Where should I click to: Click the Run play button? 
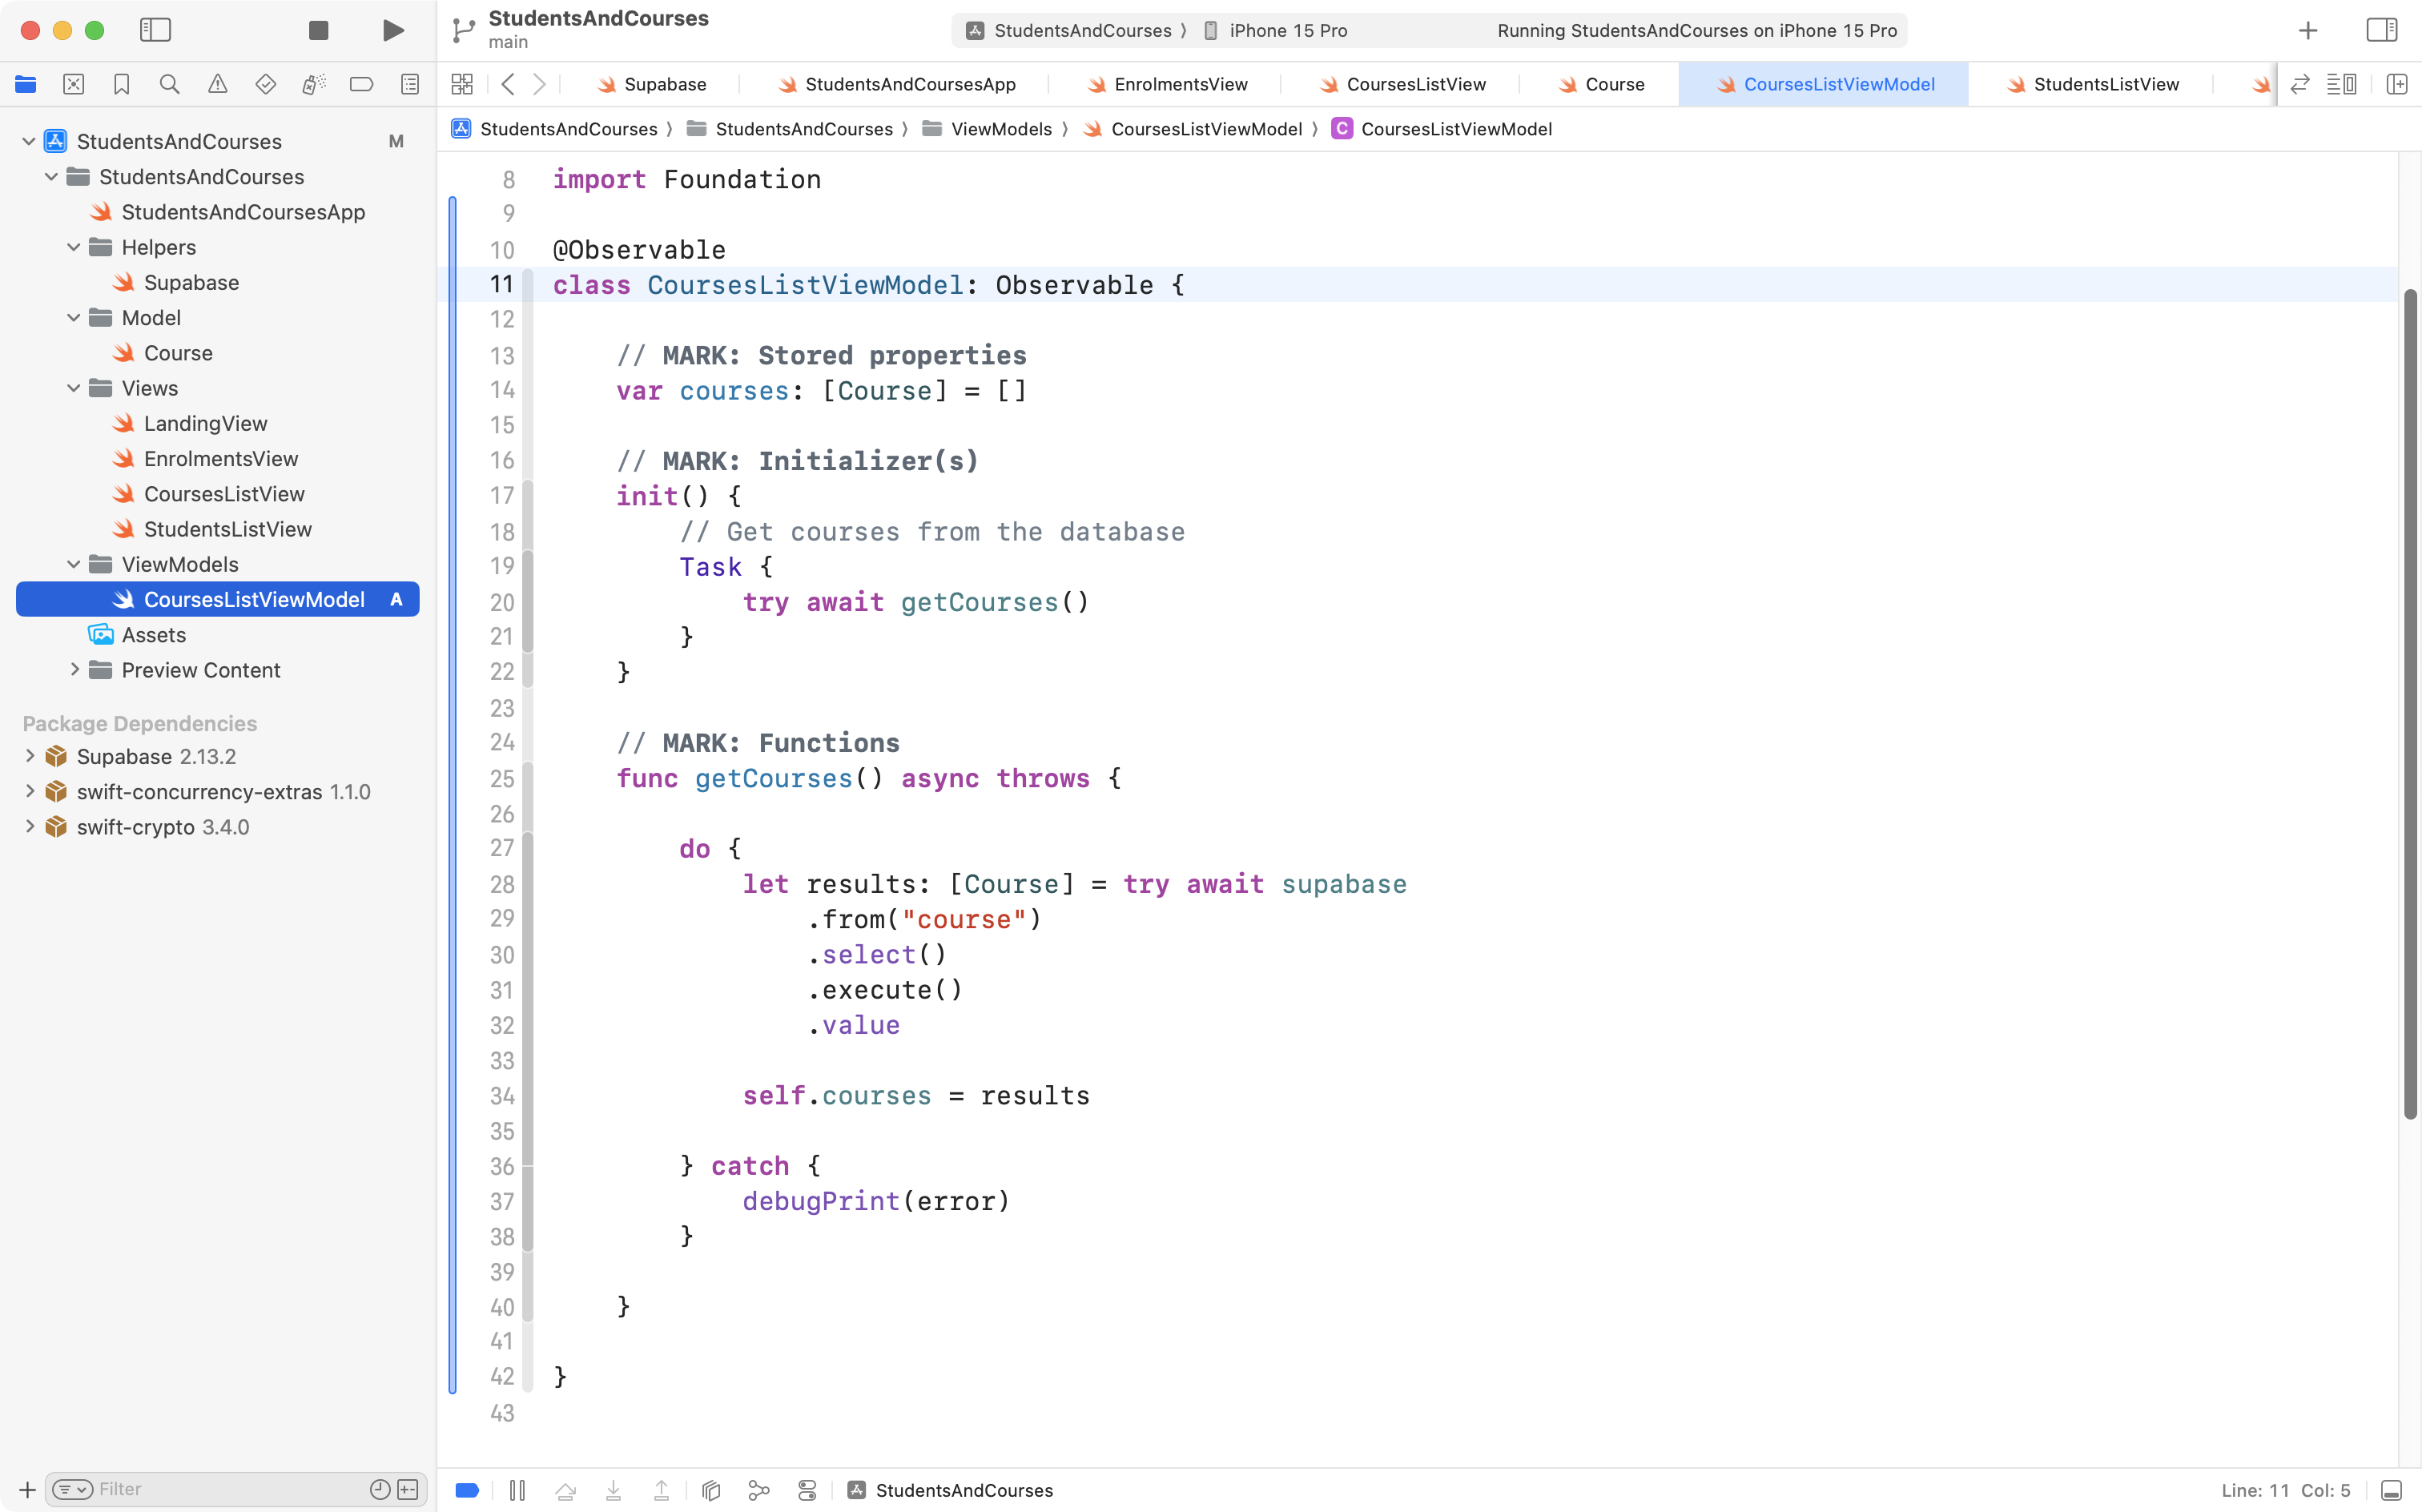tap(393, 30)
